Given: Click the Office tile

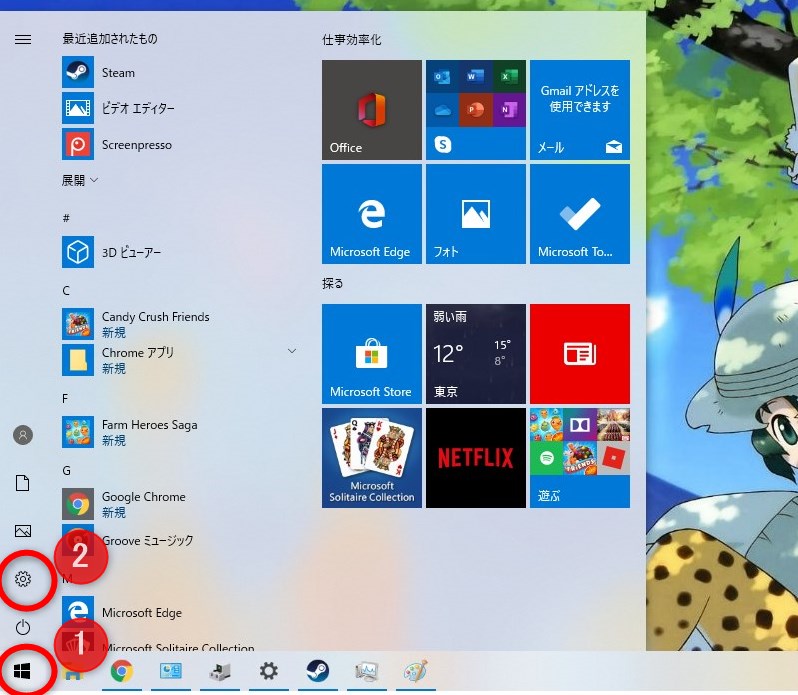Looking at the screenshot, I should tap(372, 110).
